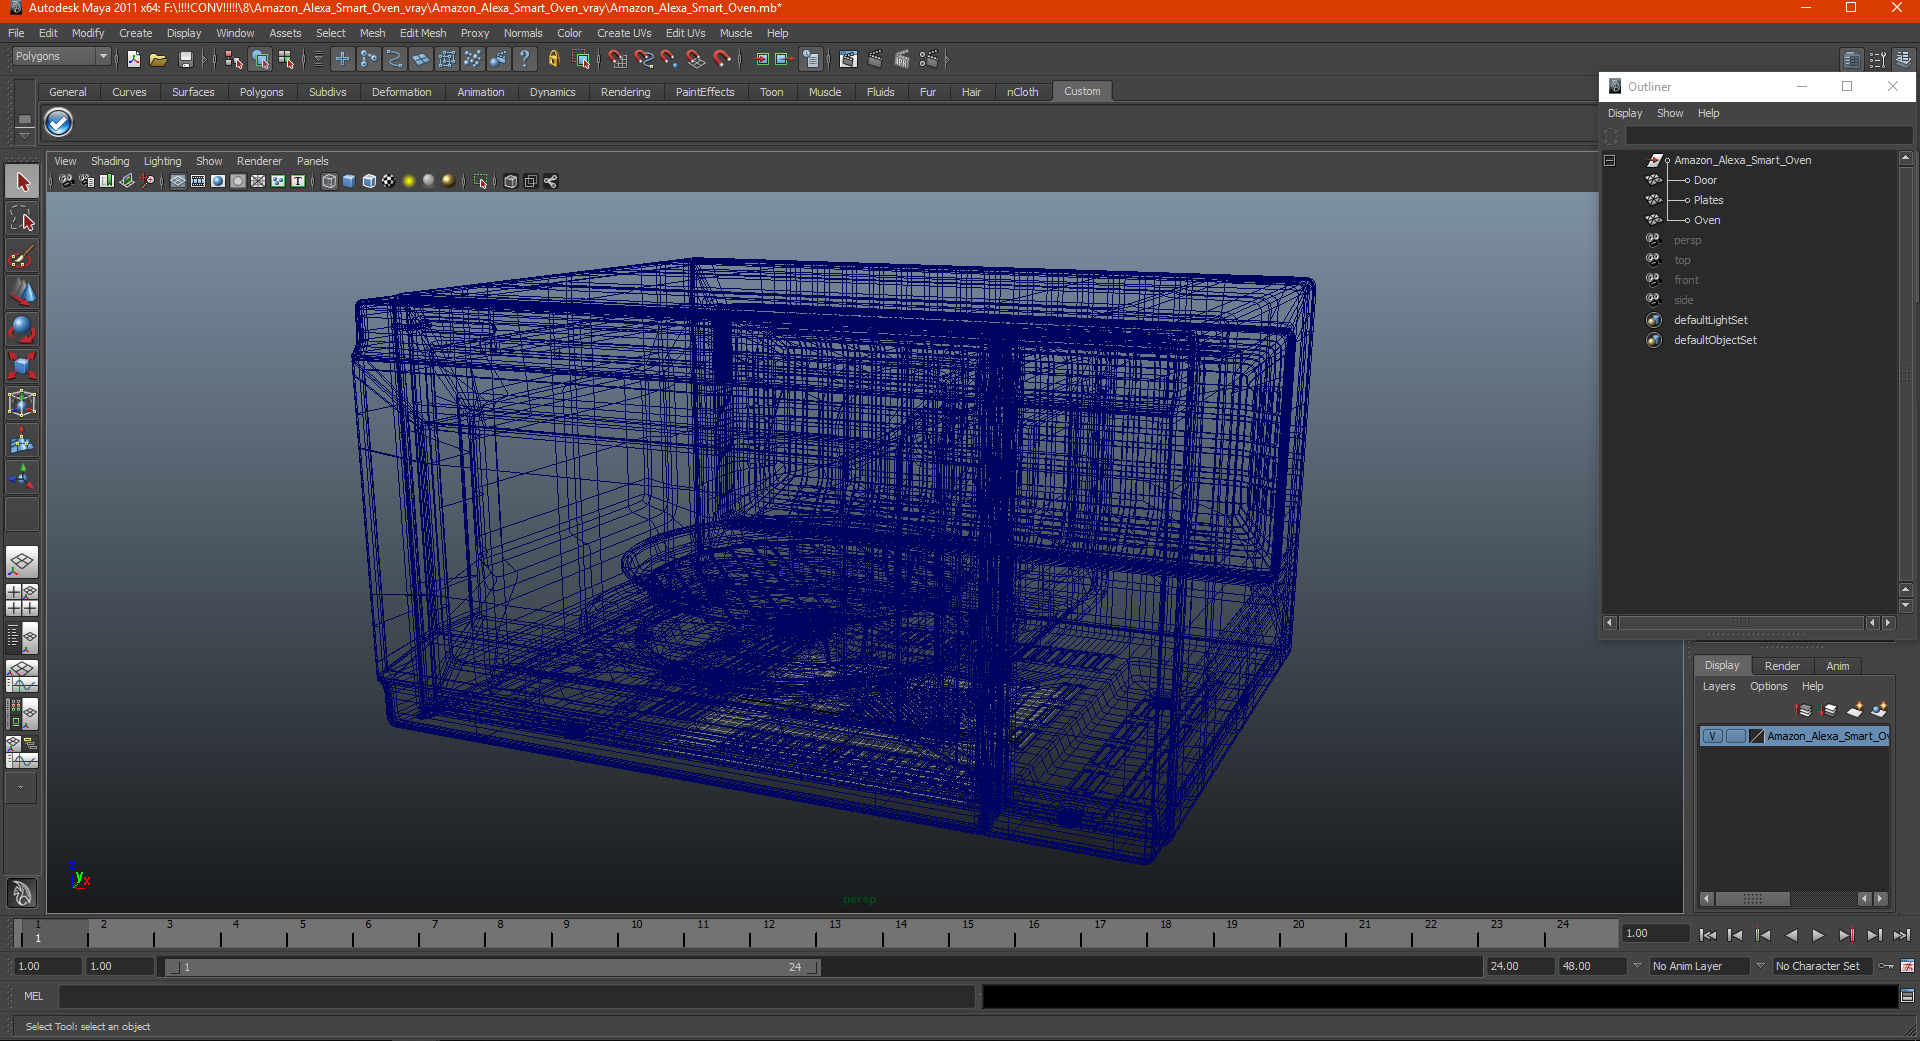
Task: Create layer from selected objects
Action: coord(1879,710)
